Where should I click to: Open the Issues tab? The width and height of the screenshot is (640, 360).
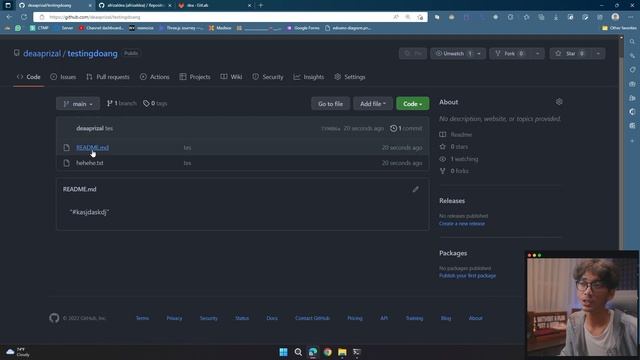tap(63, 77)
